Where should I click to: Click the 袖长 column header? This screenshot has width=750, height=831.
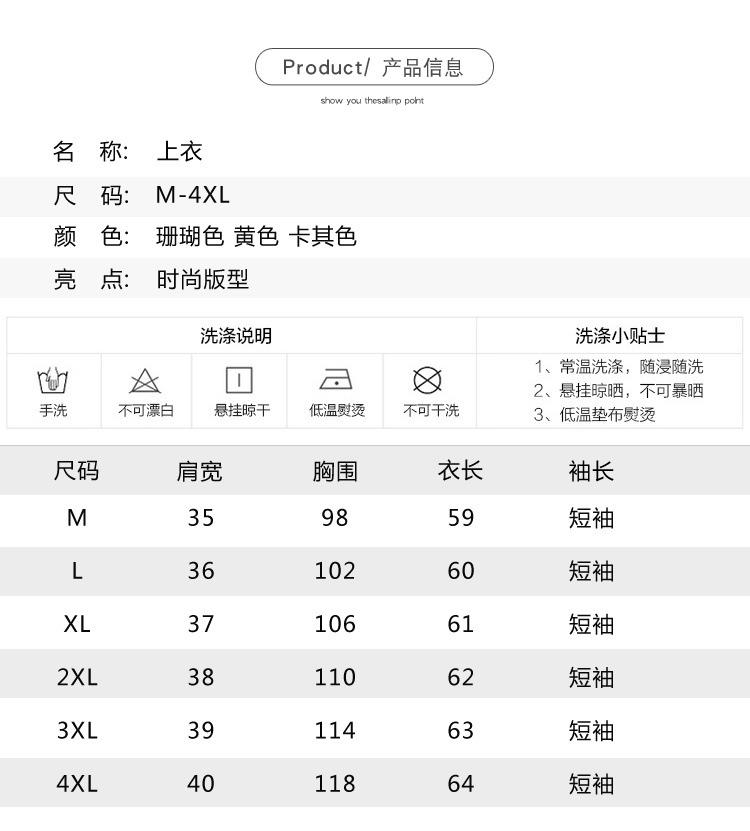(x=591, y=471)
